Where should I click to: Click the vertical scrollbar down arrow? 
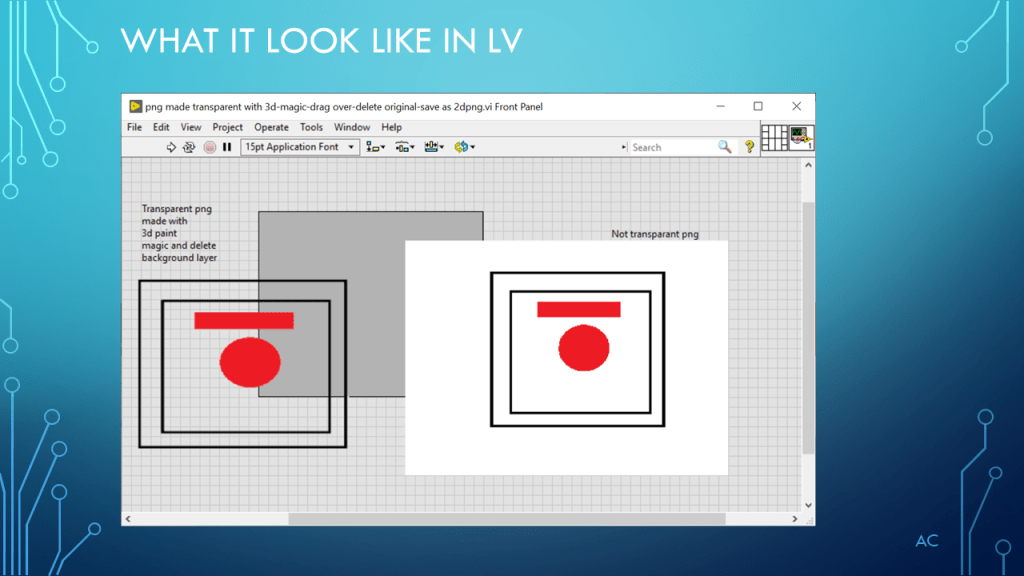tap(808, 506)
